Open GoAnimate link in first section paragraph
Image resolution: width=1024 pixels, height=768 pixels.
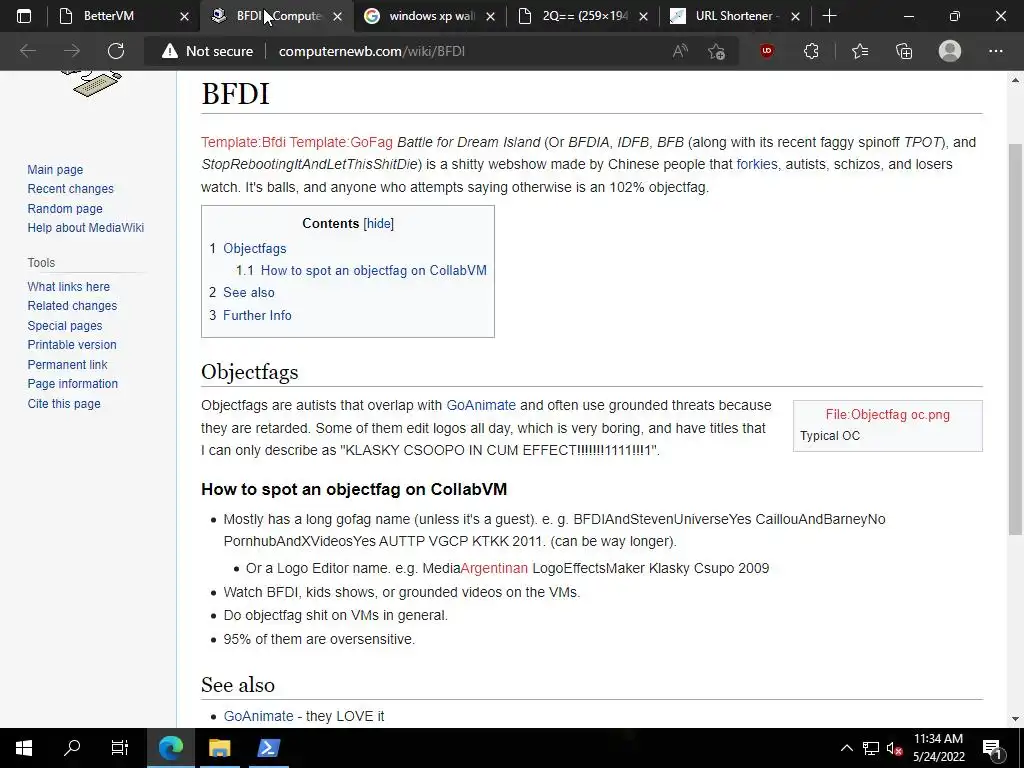click(x=481, y=406)
